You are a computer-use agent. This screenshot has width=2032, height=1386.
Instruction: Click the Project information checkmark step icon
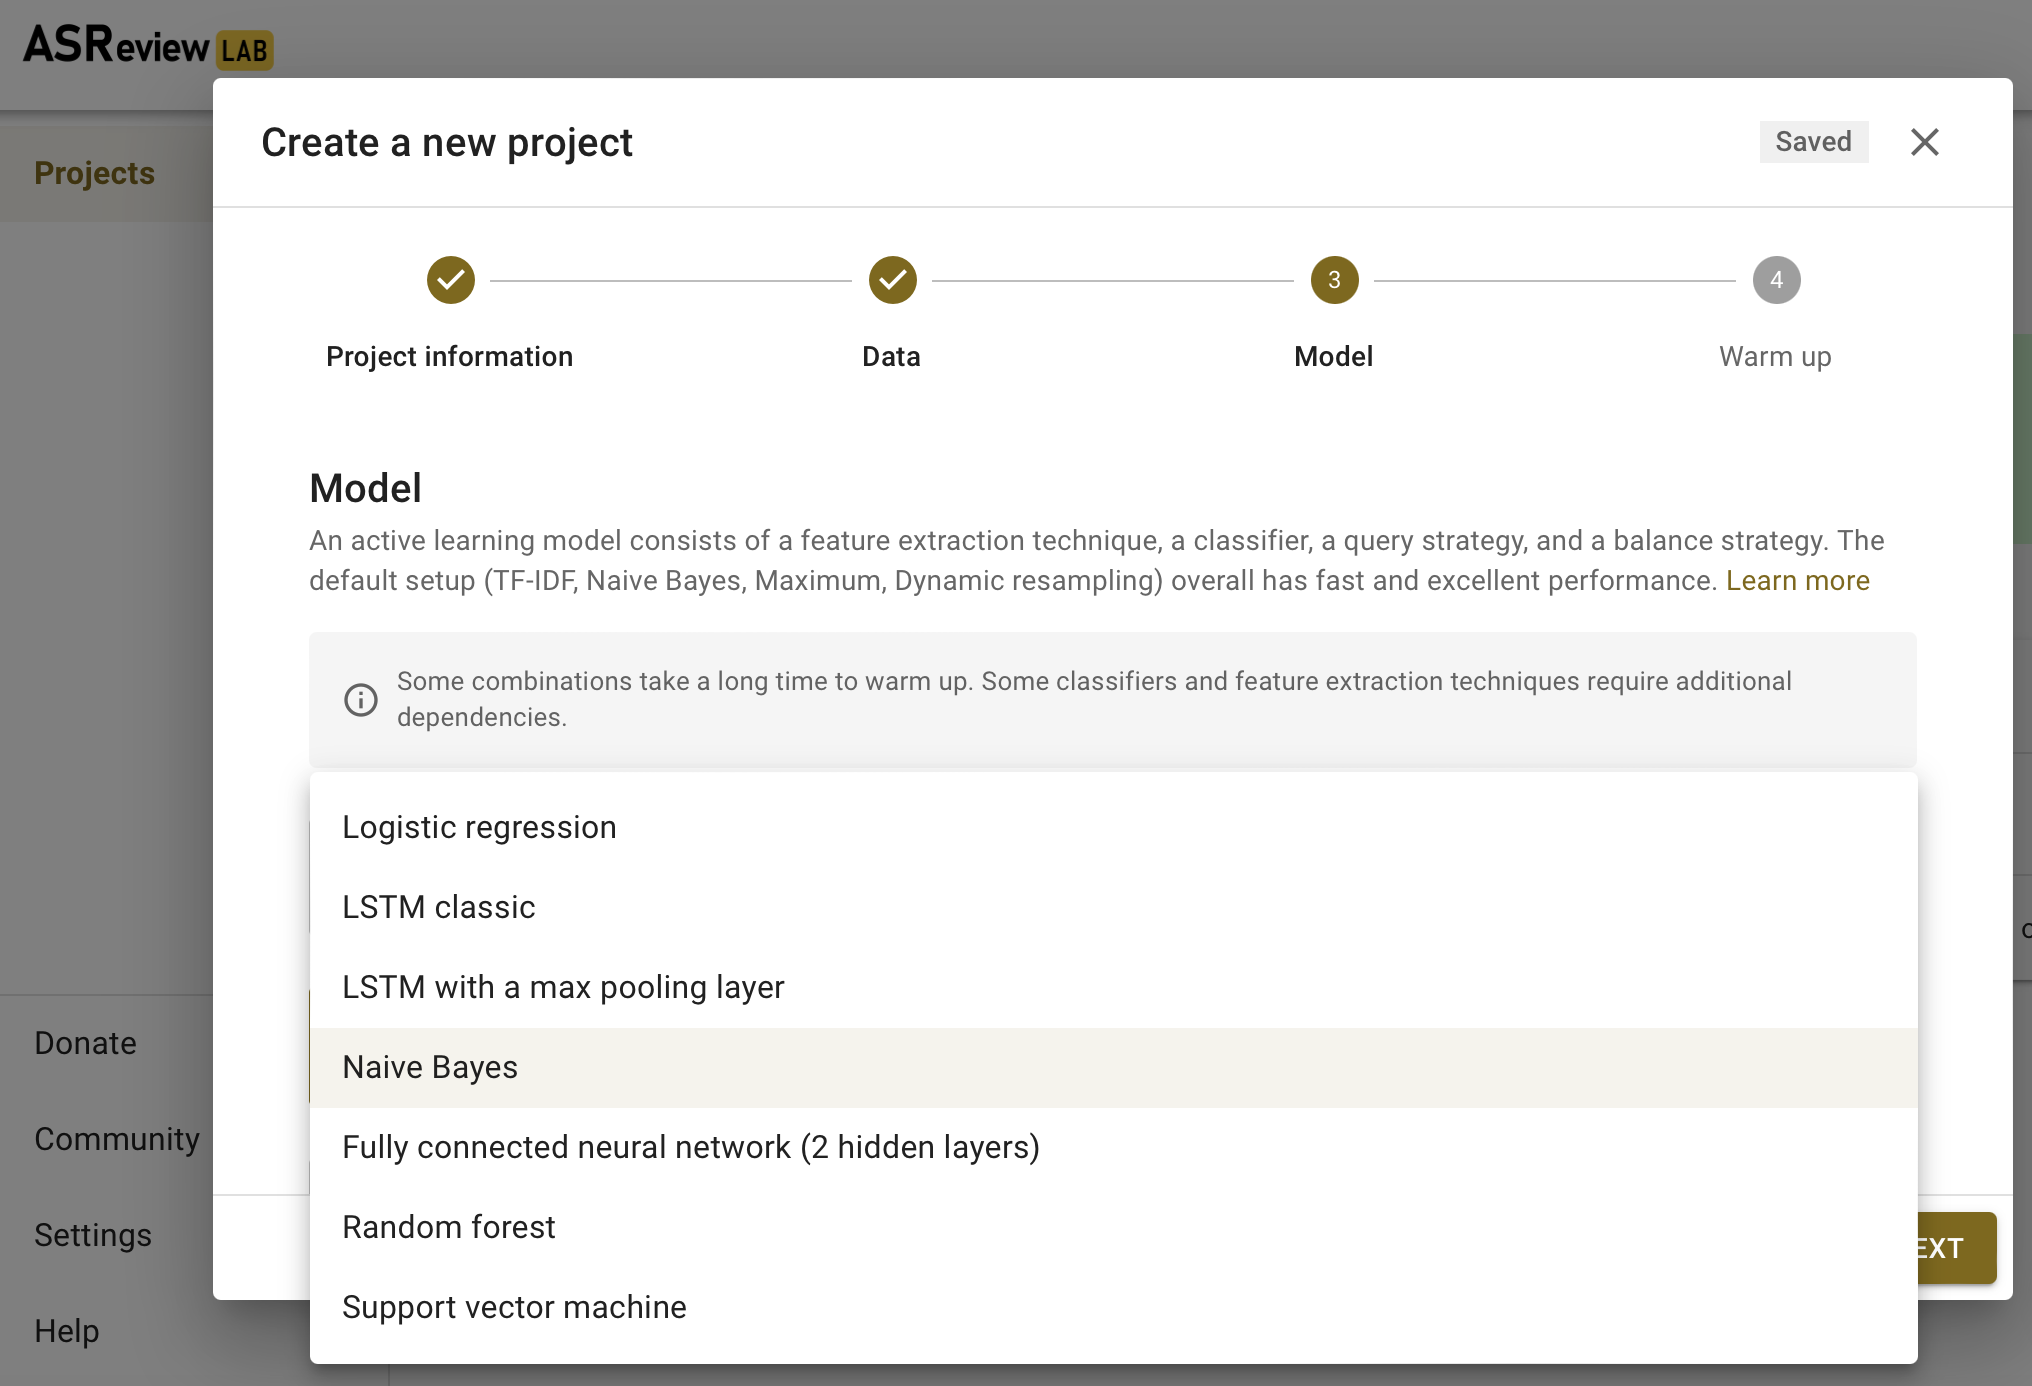pyautogui.click(x=450, y=280)
